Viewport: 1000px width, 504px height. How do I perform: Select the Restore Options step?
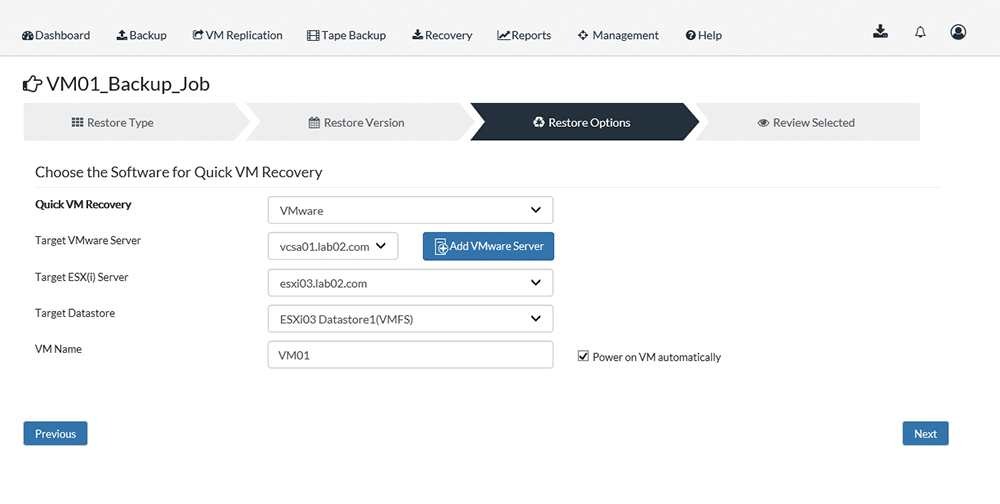point(584,122)
